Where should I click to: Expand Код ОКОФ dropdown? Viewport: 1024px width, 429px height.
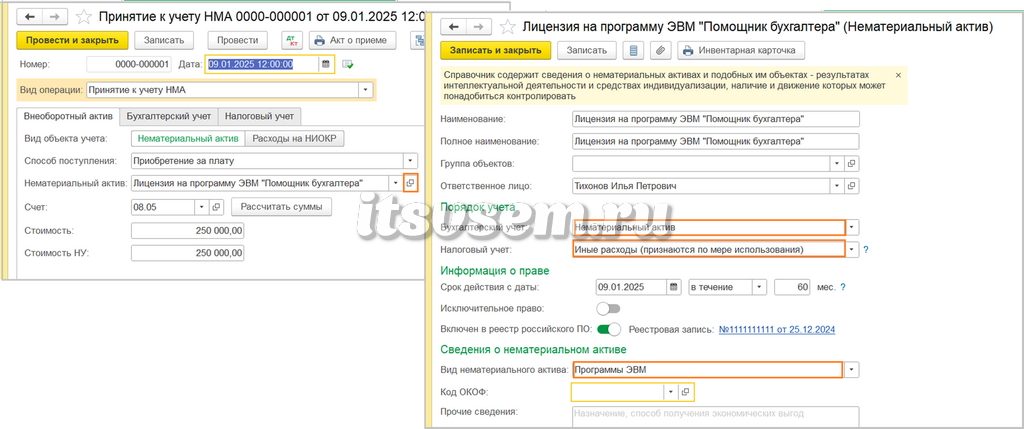tap(671, 392)
